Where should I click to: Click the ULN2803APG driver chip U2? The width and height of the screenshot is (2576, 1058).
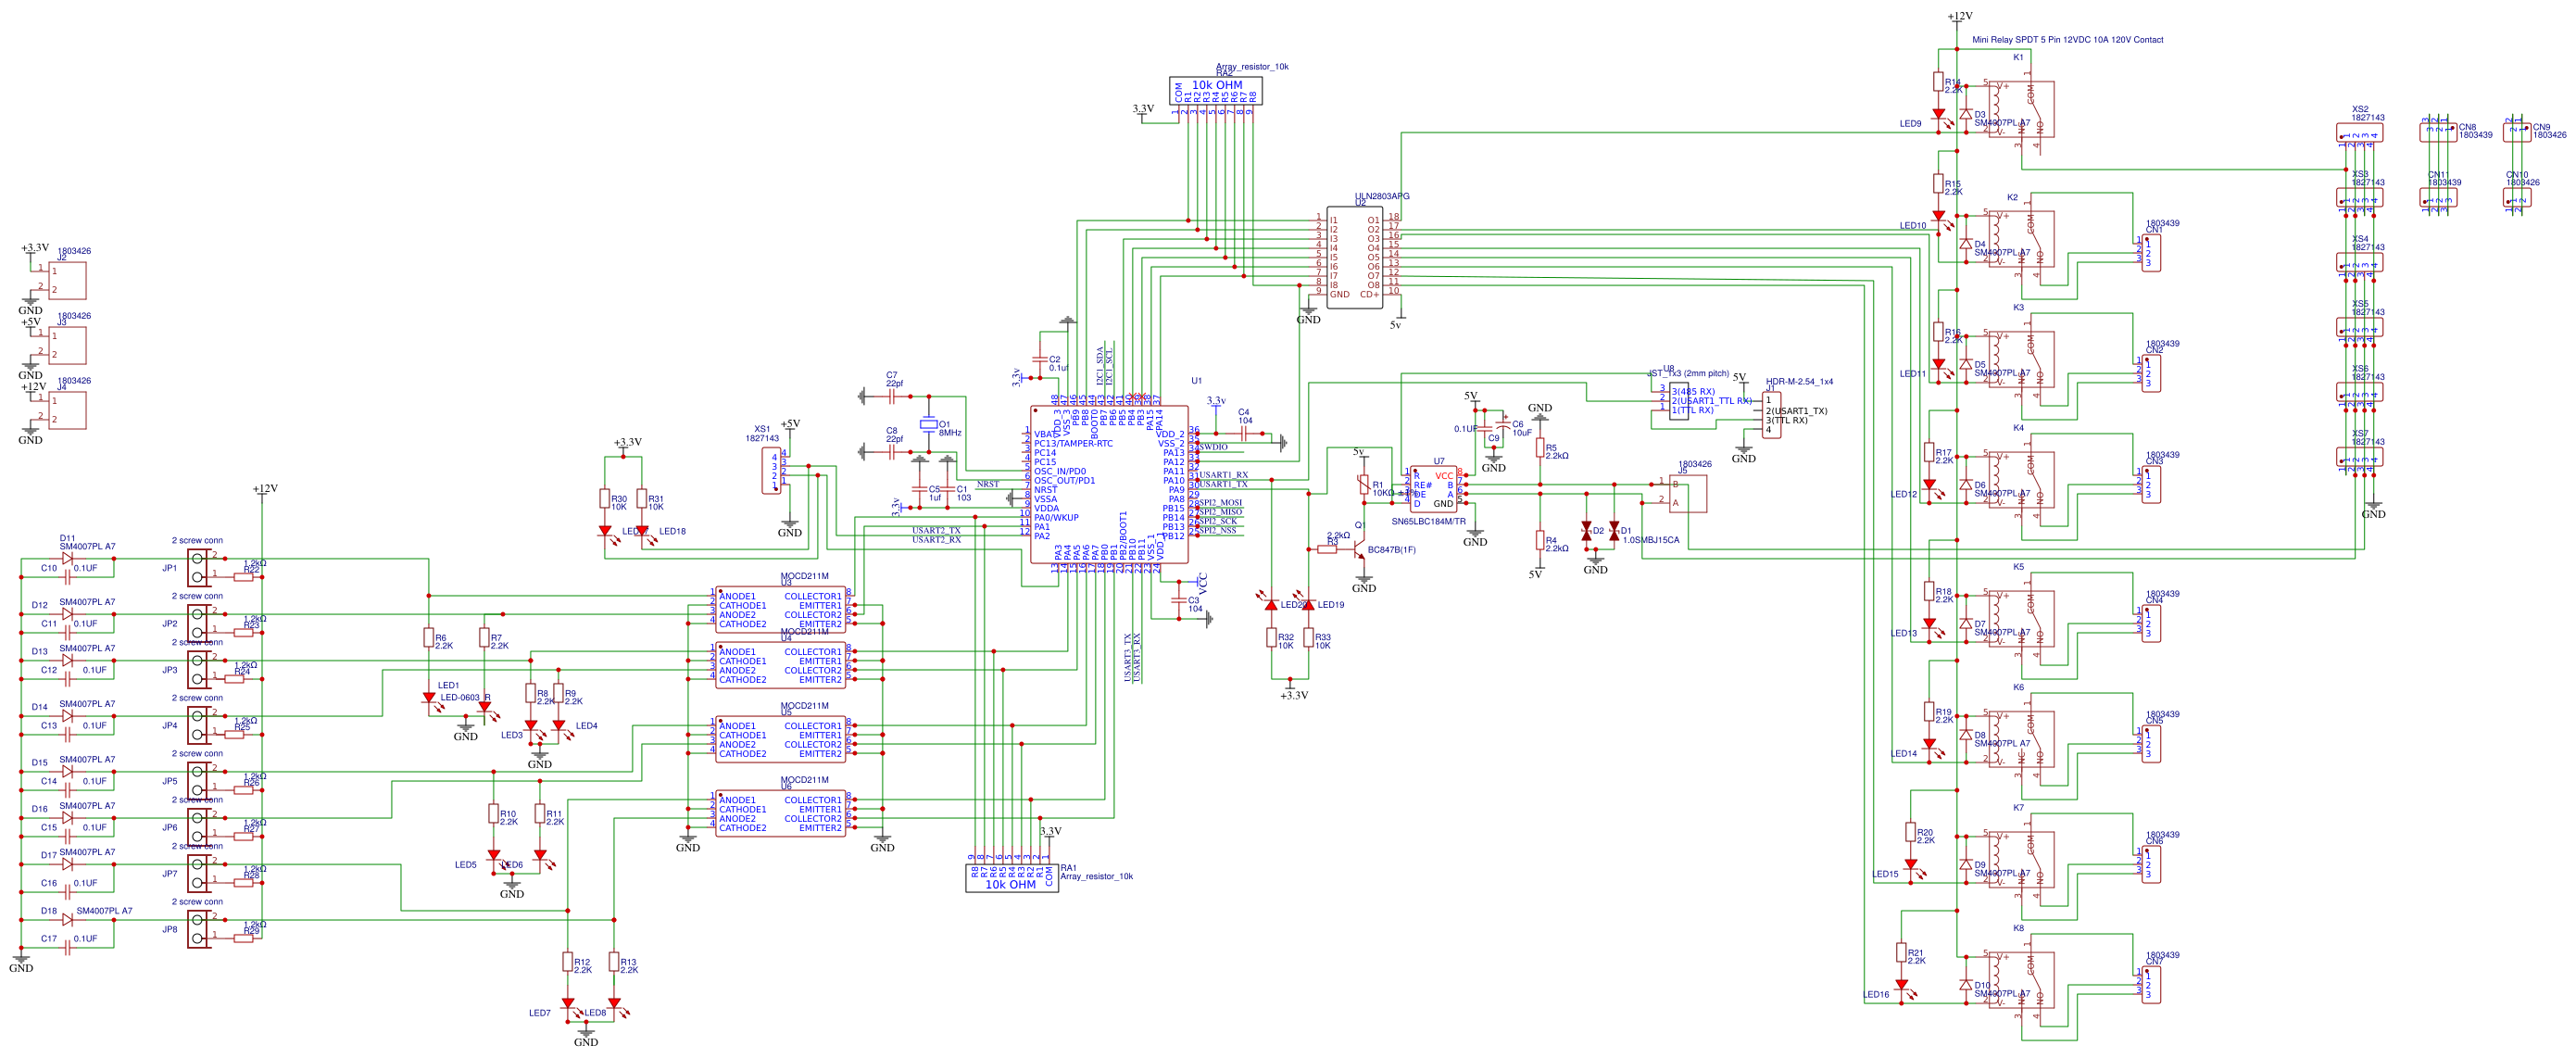[1354, 257]
